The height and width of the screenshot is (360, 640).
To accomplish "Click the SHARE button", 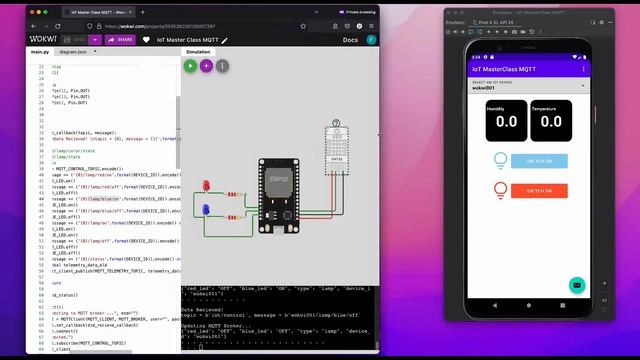I will 120,40.
